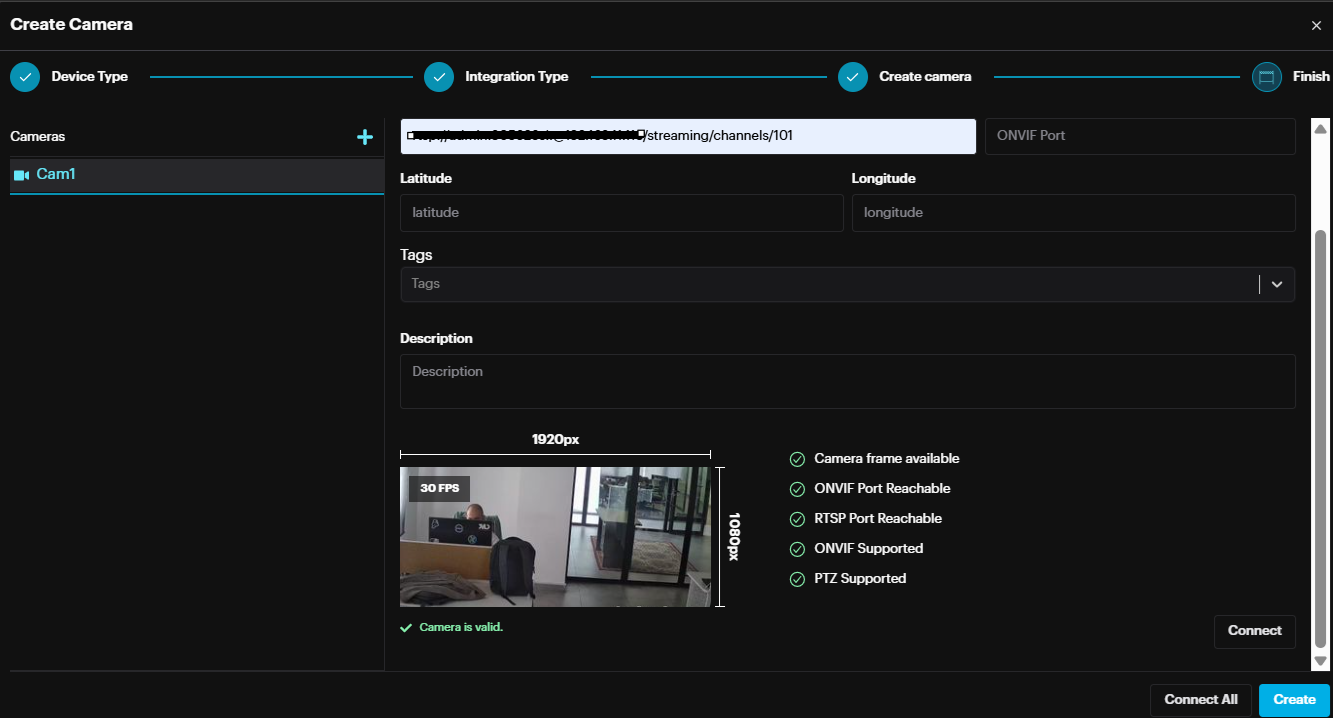Click the ONVIF Port Reachable check icon

797,489
